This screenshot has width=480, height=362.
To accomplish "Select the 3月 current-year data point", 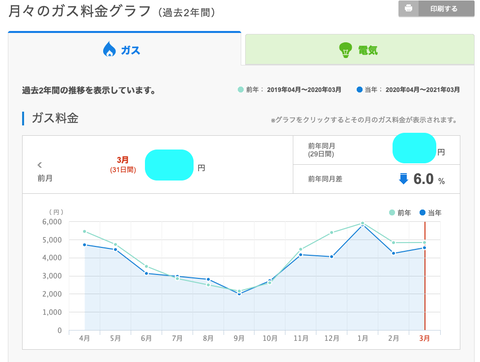I will point(424,248).
